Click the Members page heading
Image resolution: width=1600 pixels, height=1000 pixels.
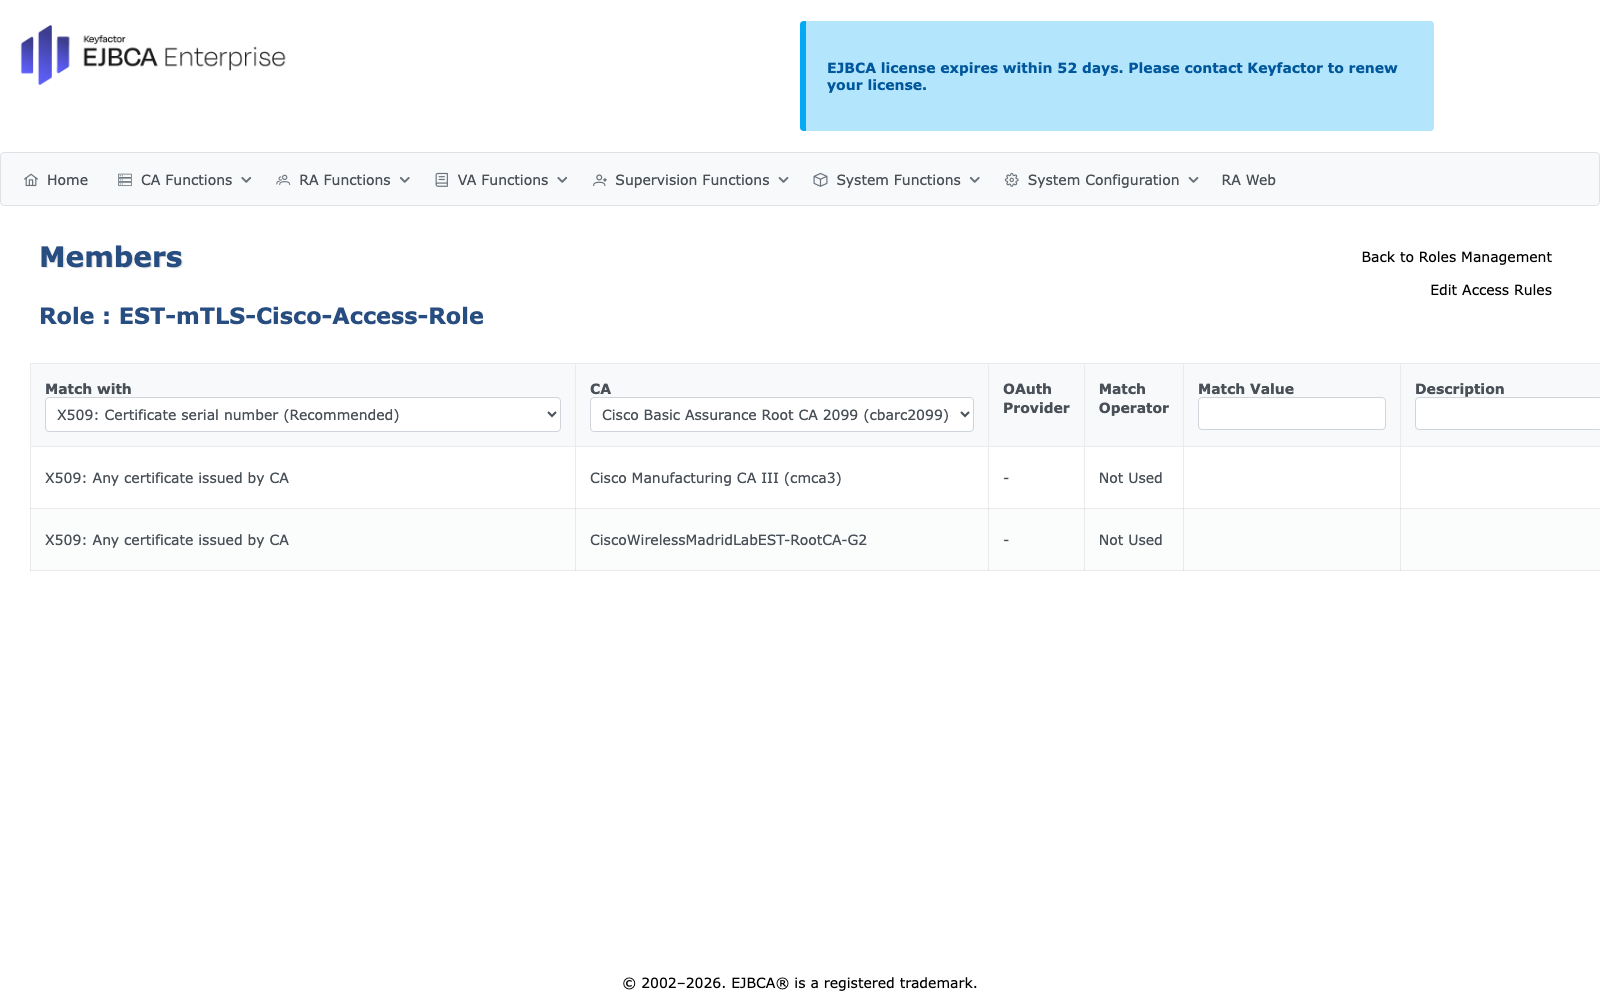pos(111,257)
